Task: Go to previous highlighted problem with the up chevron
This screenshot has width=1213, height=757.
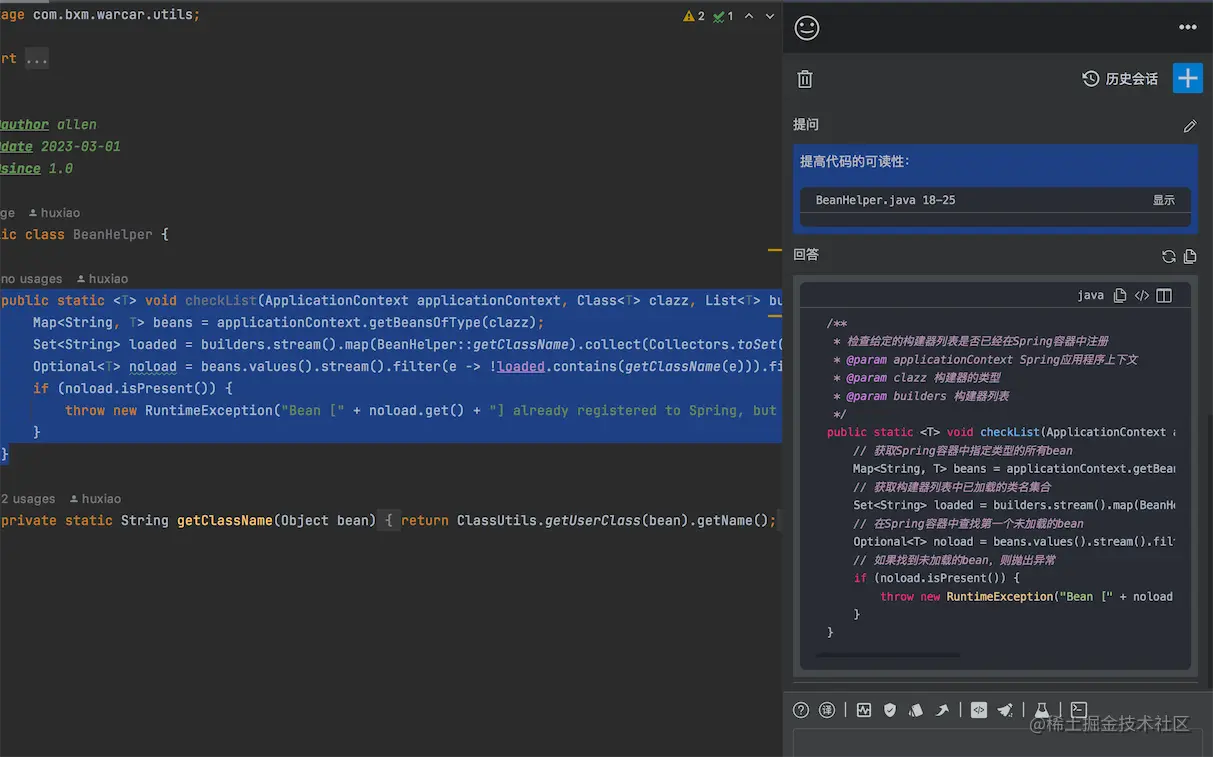Action: 750,16
